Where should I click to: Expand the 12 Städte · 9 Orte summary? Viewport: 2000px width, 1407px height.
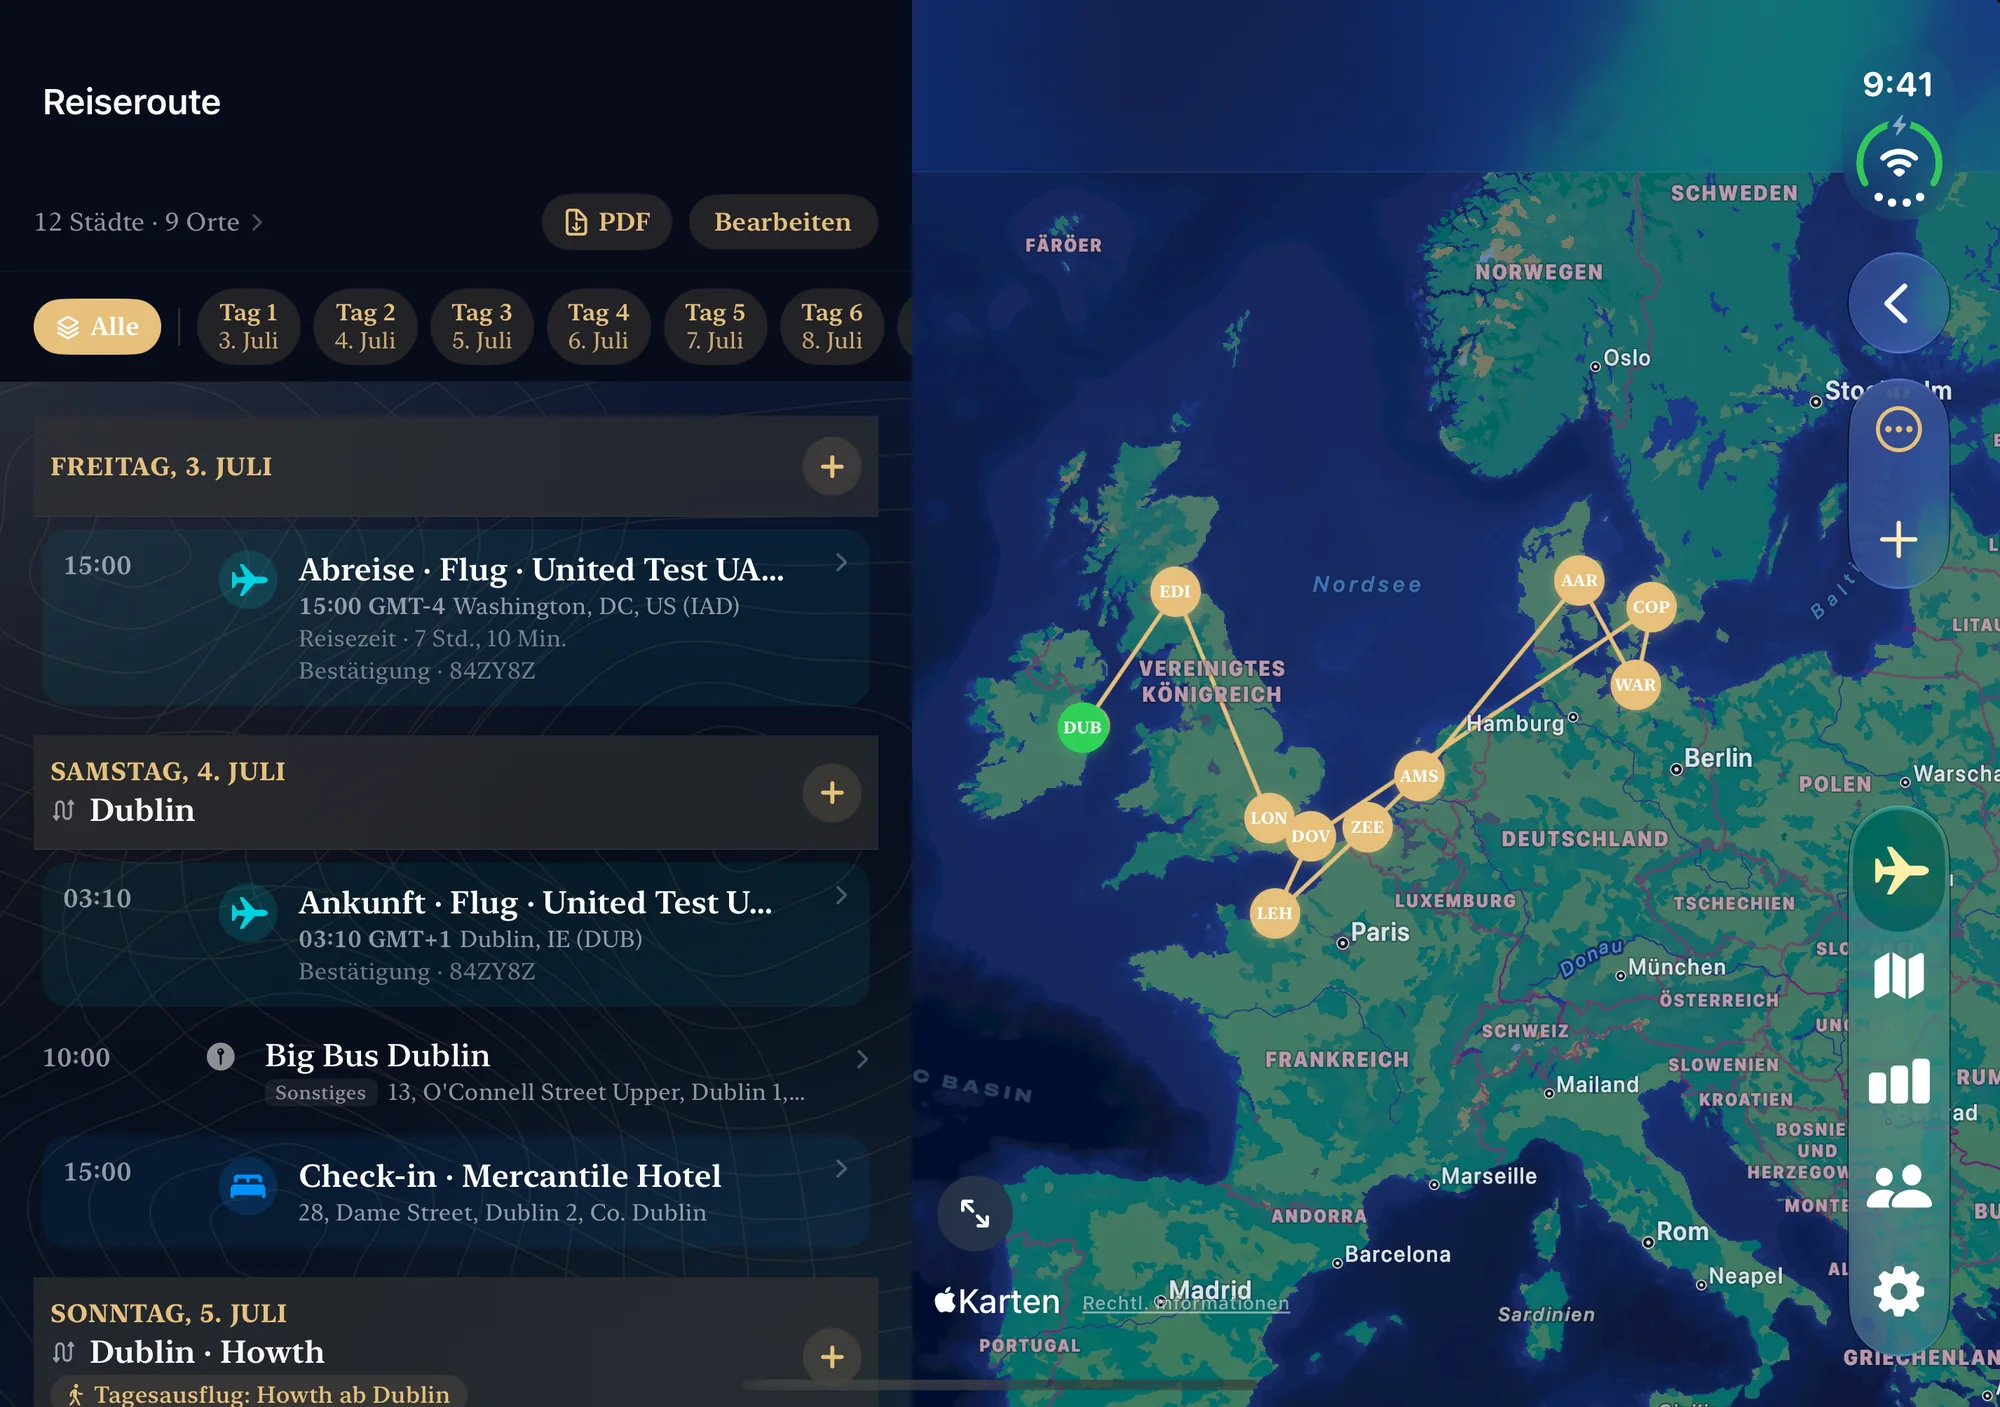[x=148, y=222]
